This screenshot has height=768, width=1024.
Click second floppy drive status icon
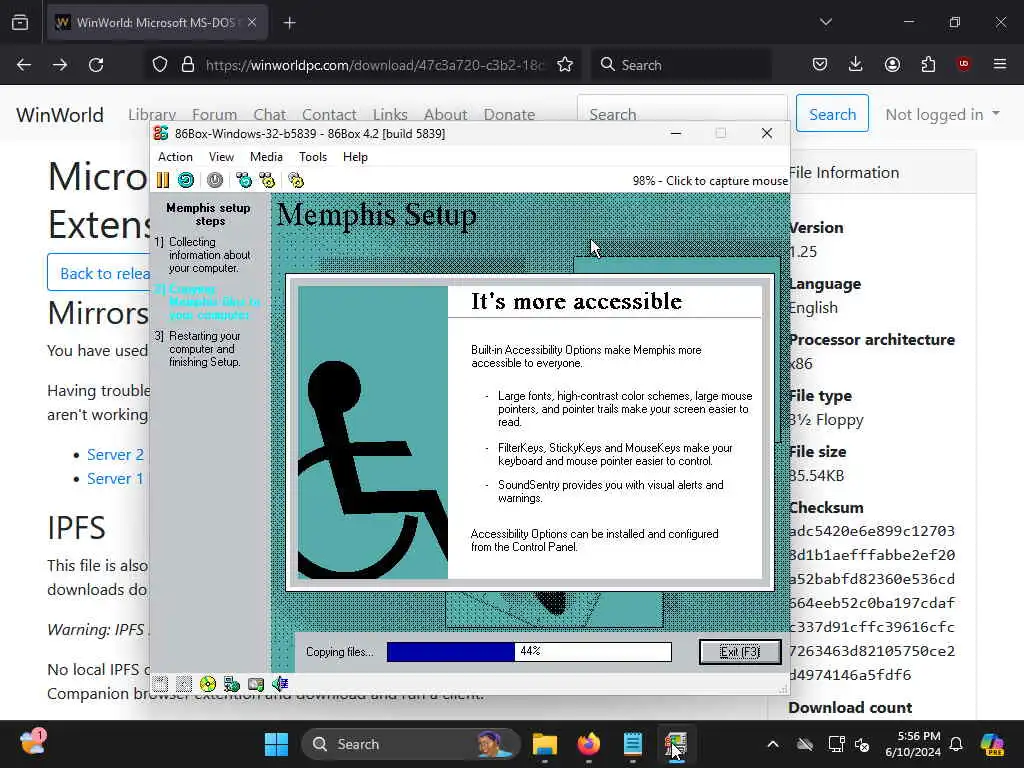click(184, 684)
